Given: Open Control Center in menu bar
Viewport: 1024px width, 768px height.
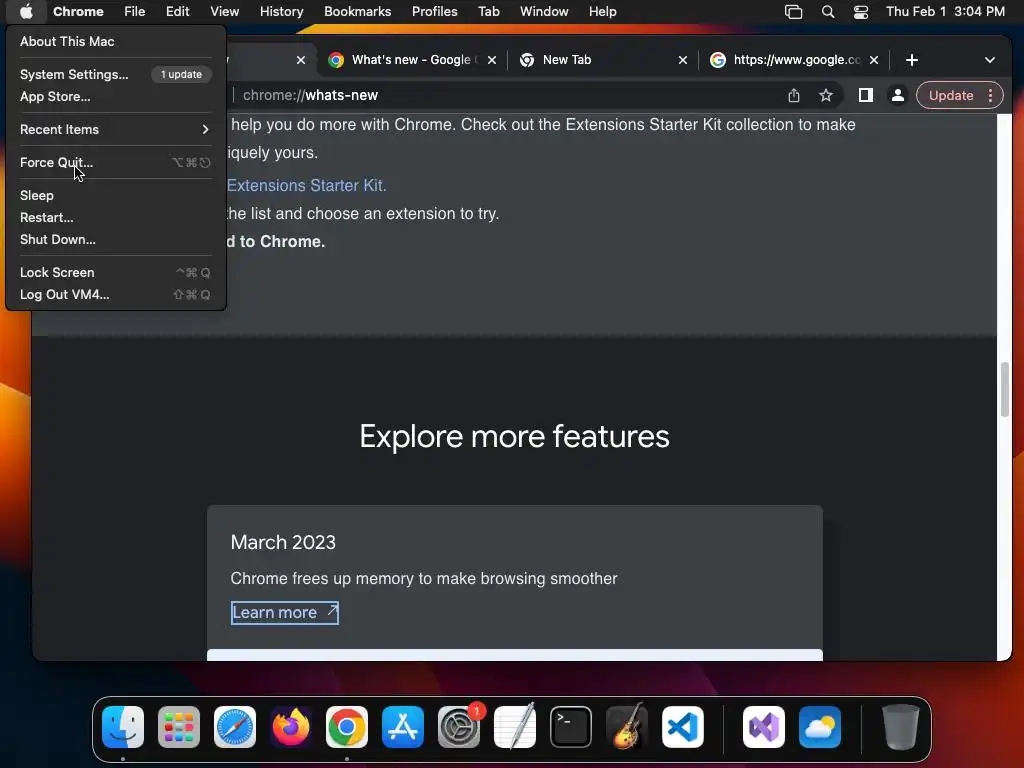Looking at the screenshot, I should (861, 12).
